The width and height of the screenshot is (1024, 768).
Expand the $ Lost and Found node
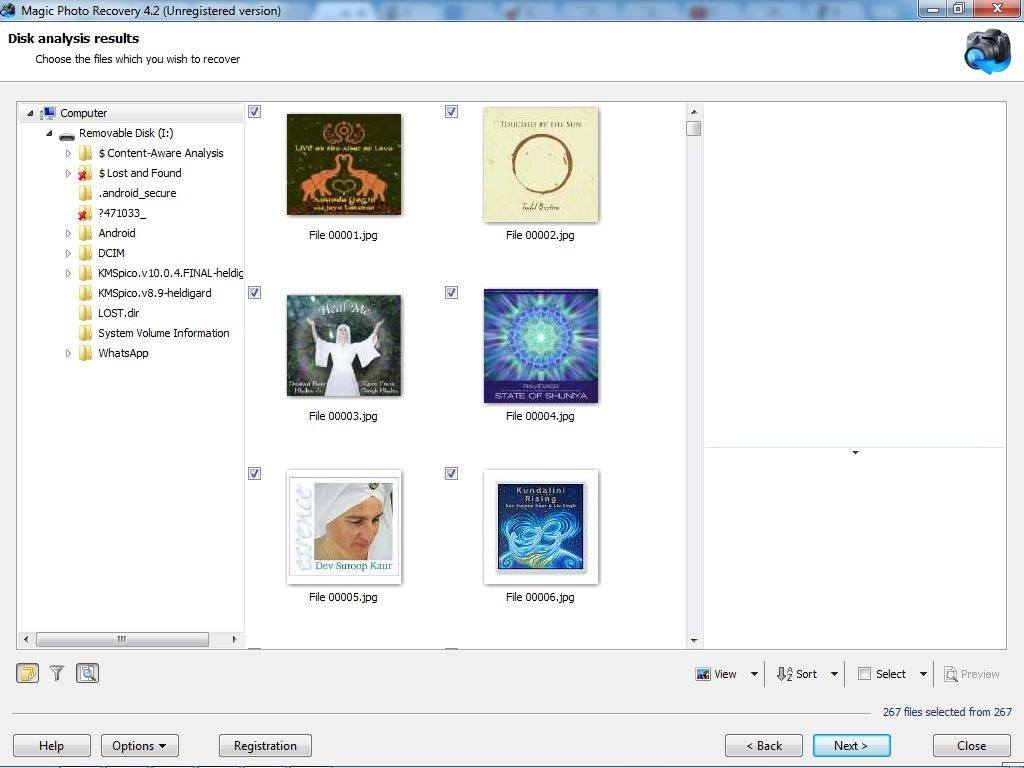(x=68, y=174)
